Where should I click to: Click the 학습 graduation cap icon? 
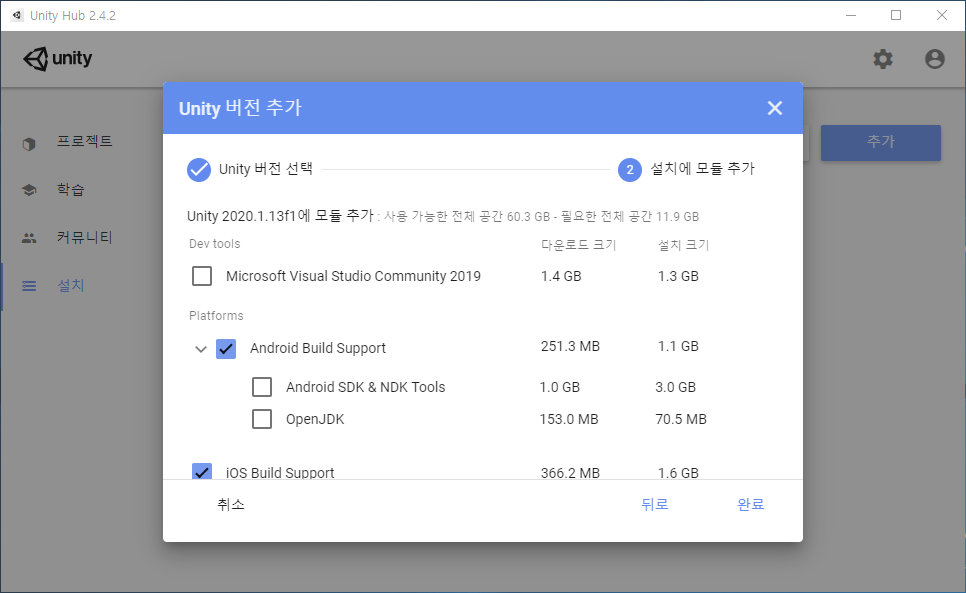tap(29, 190)
